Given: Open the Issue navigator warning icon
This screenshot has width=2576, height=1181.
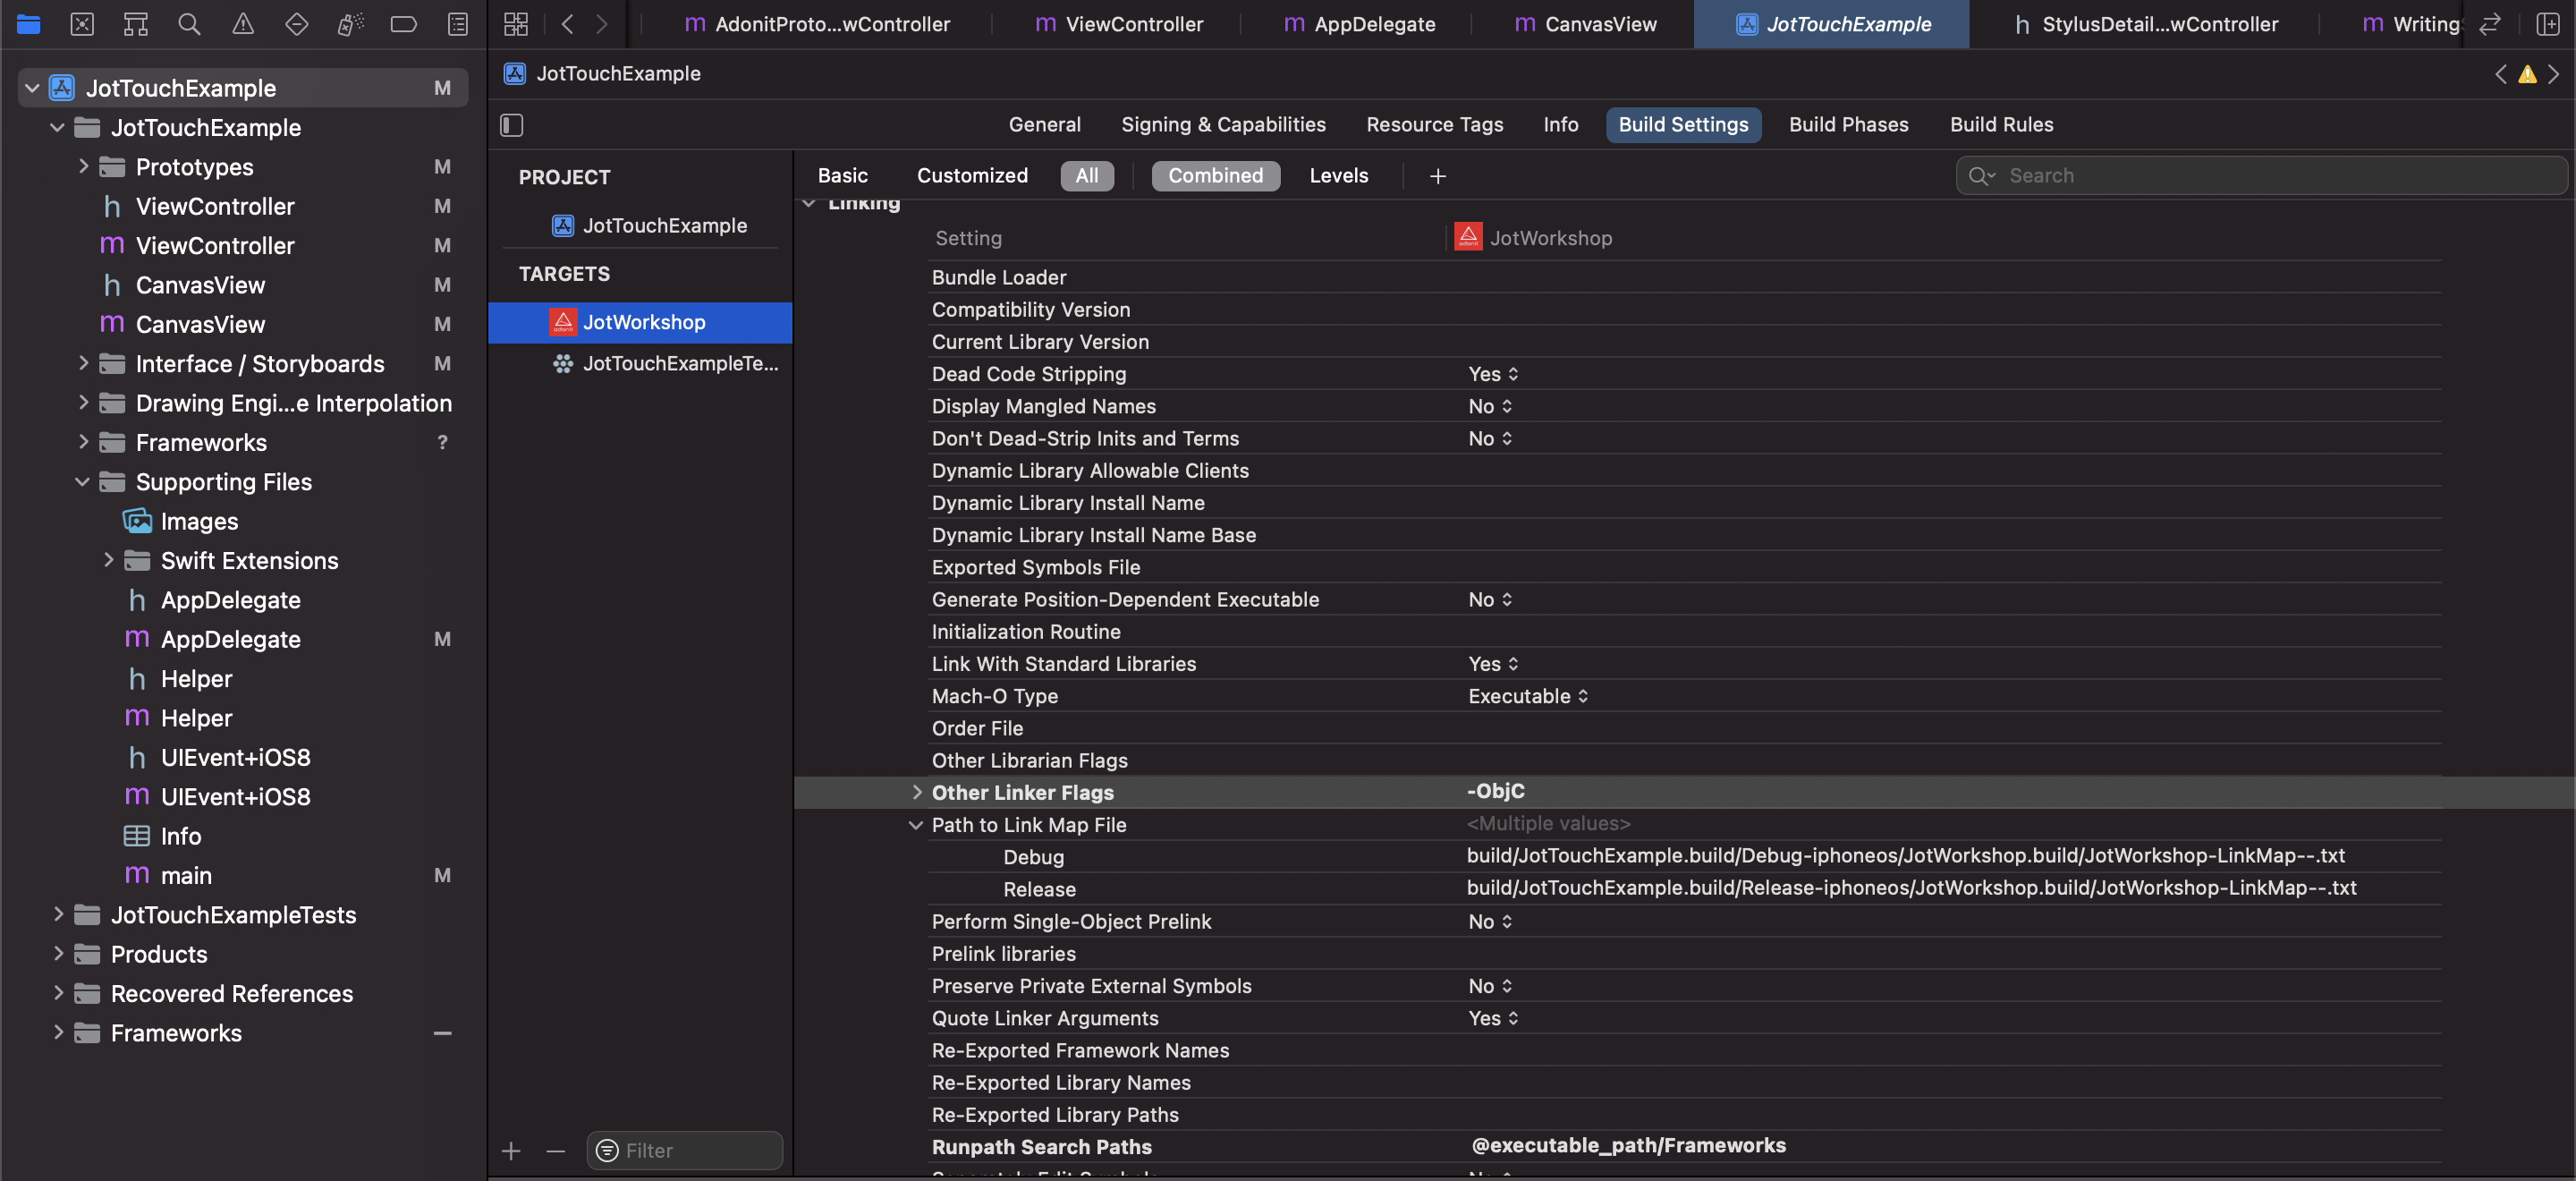Looking at the screenshot, I should 243,24.
